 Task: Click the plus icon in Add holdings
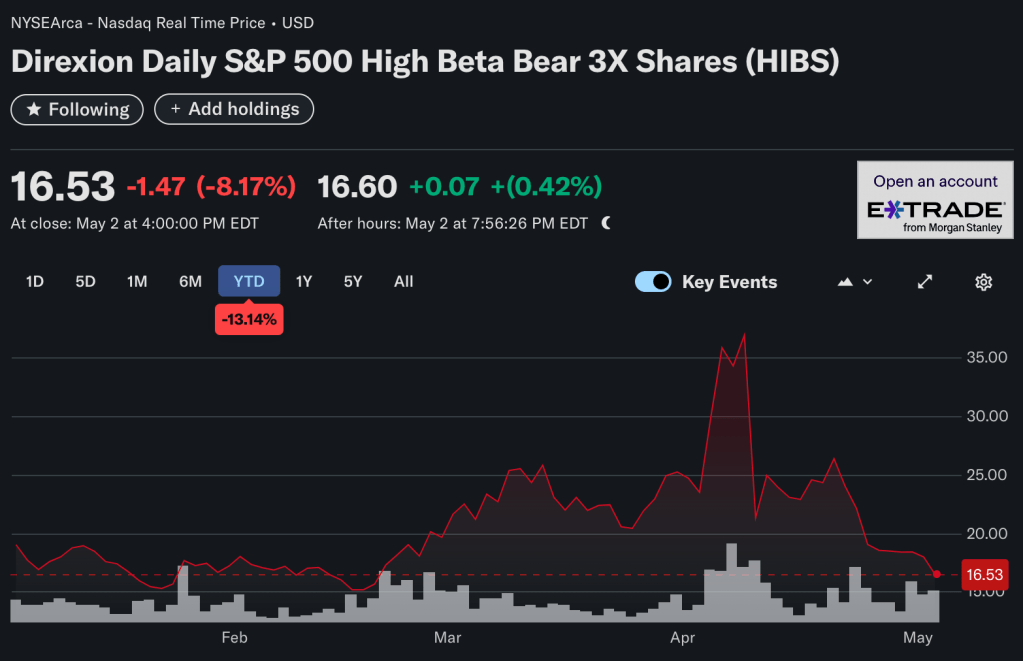175,109
